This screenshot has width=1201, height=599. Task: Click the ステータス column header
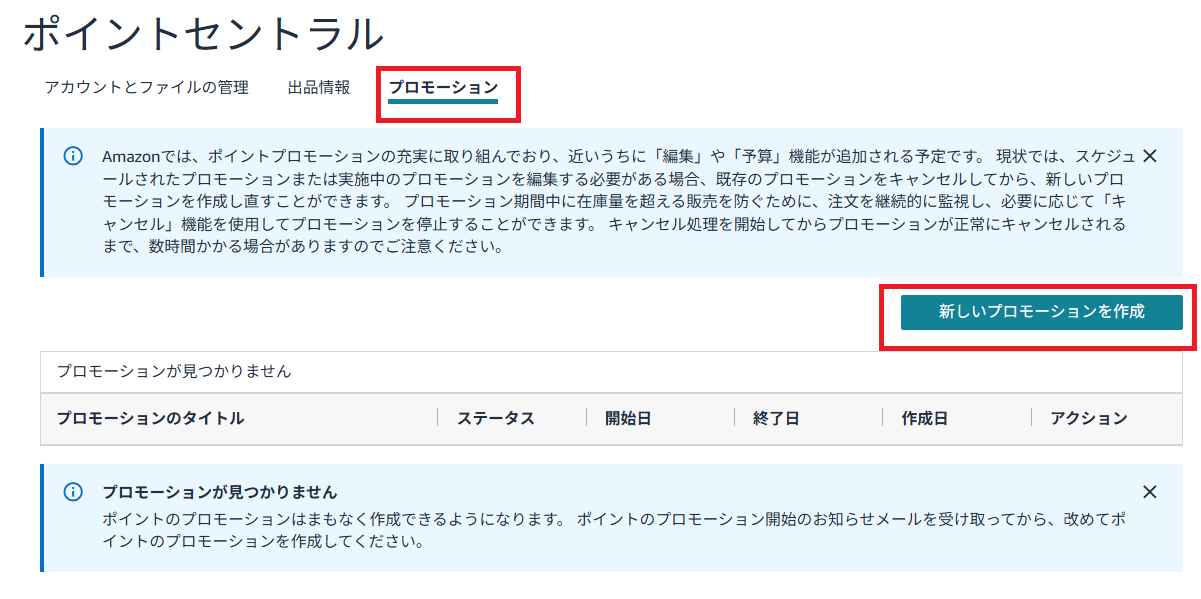point(496,418)
